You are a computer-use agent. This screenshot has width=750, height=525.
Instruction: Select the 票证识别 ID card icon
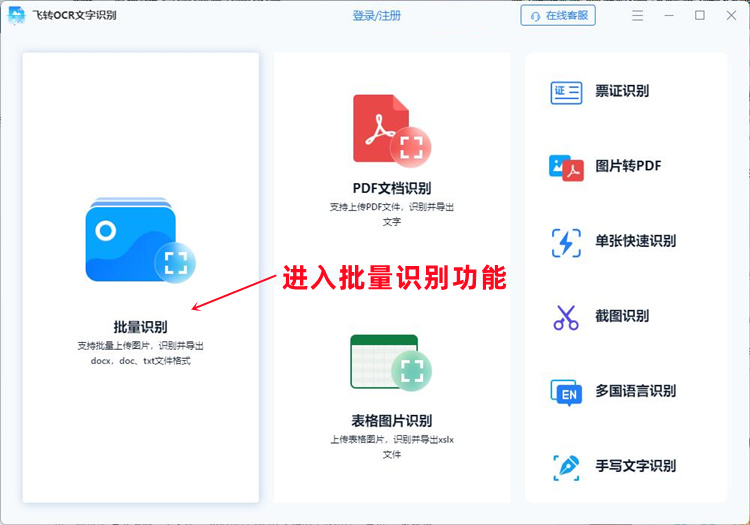[x=566, y=92]
